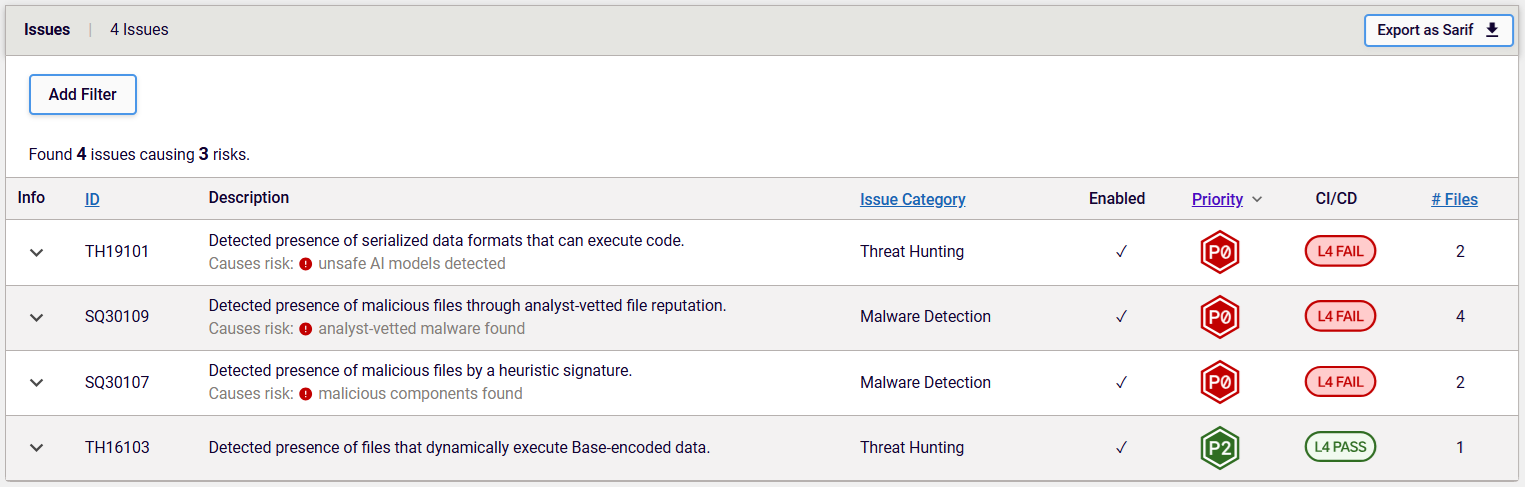The image size is (1525, 487).
Task: Toggle the Enabled checkmark for TH16103
Action: pos(1121,447)
